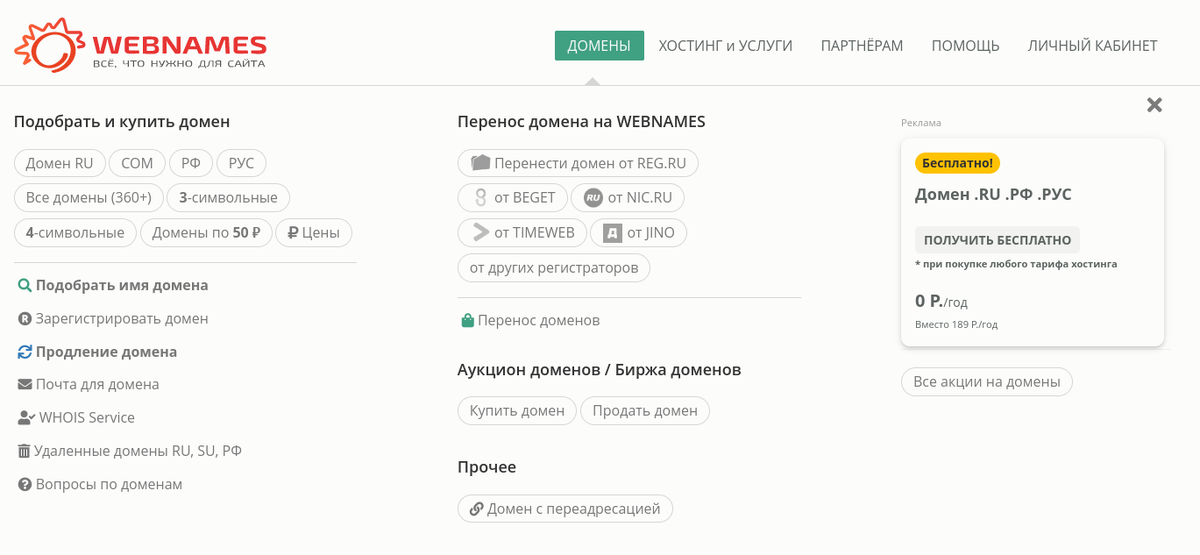This screenshot has height=555, width=1200.
Task: Click the от BEGET label
Action: tap(525, 198)
